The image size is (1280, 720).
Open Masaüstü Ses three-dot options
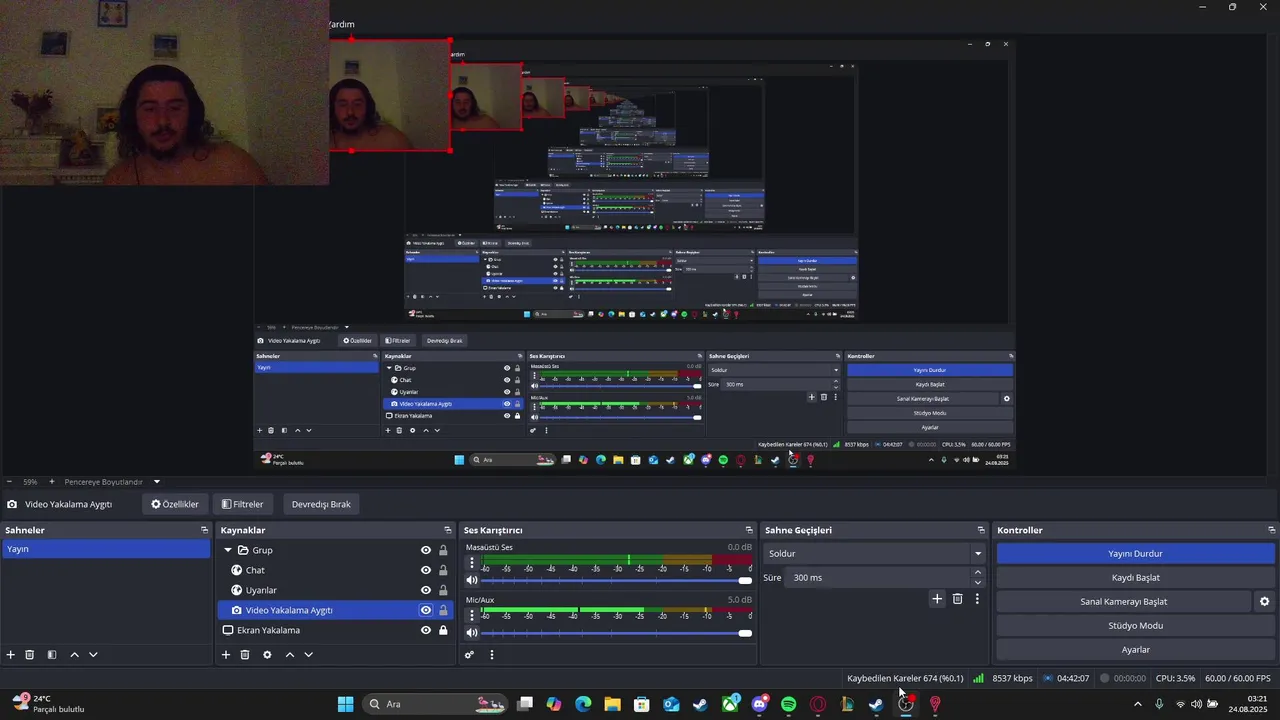(472, 563)
